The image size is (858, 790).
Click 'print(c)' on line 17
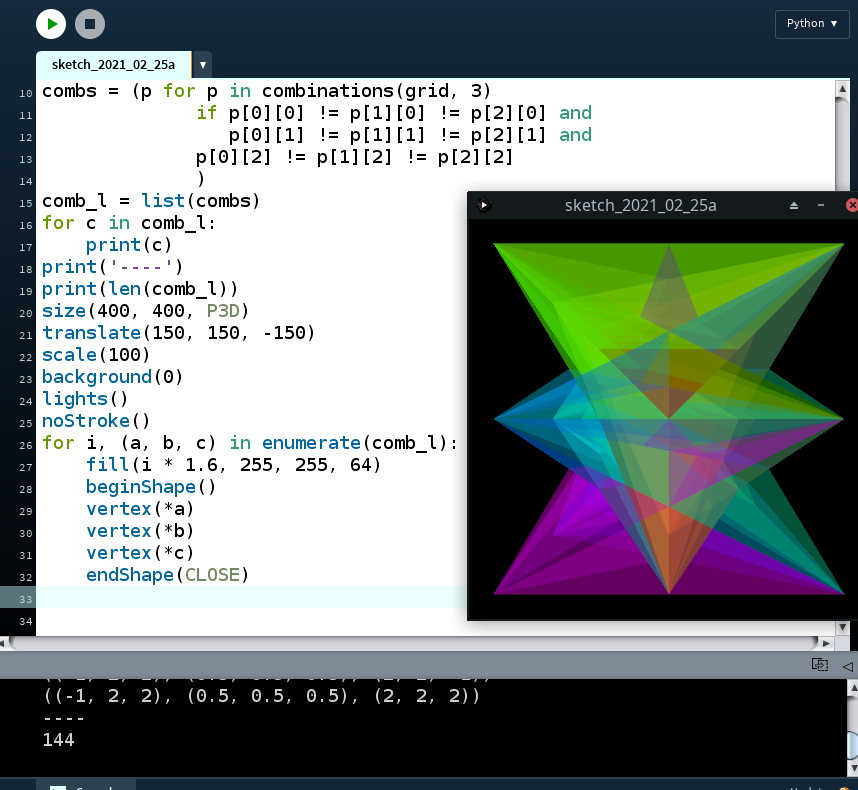[x=129, y=245]
